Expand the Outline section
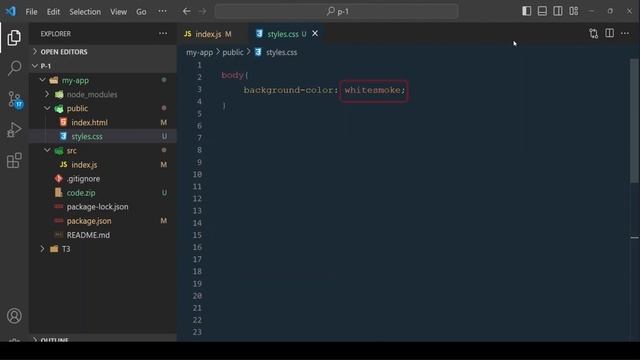This screenshot has width=640, height=360. point(103,339)
